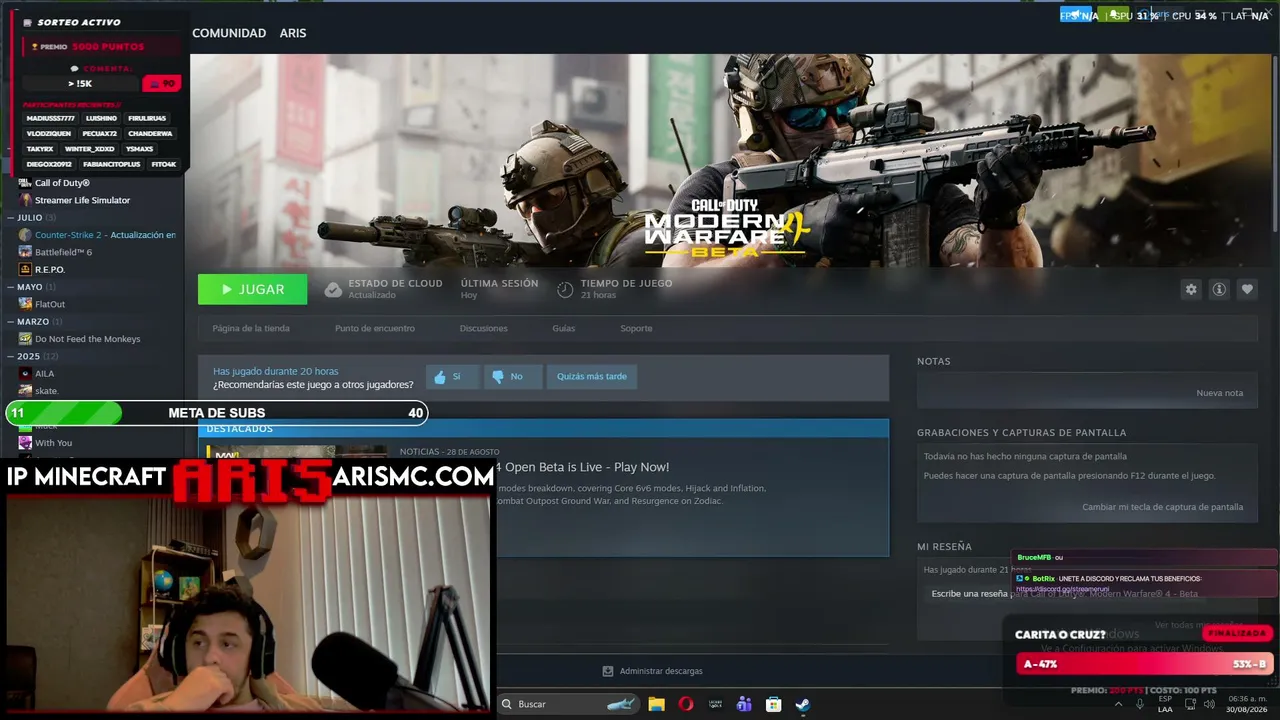Click Nueva nota button

point(1219,393)
